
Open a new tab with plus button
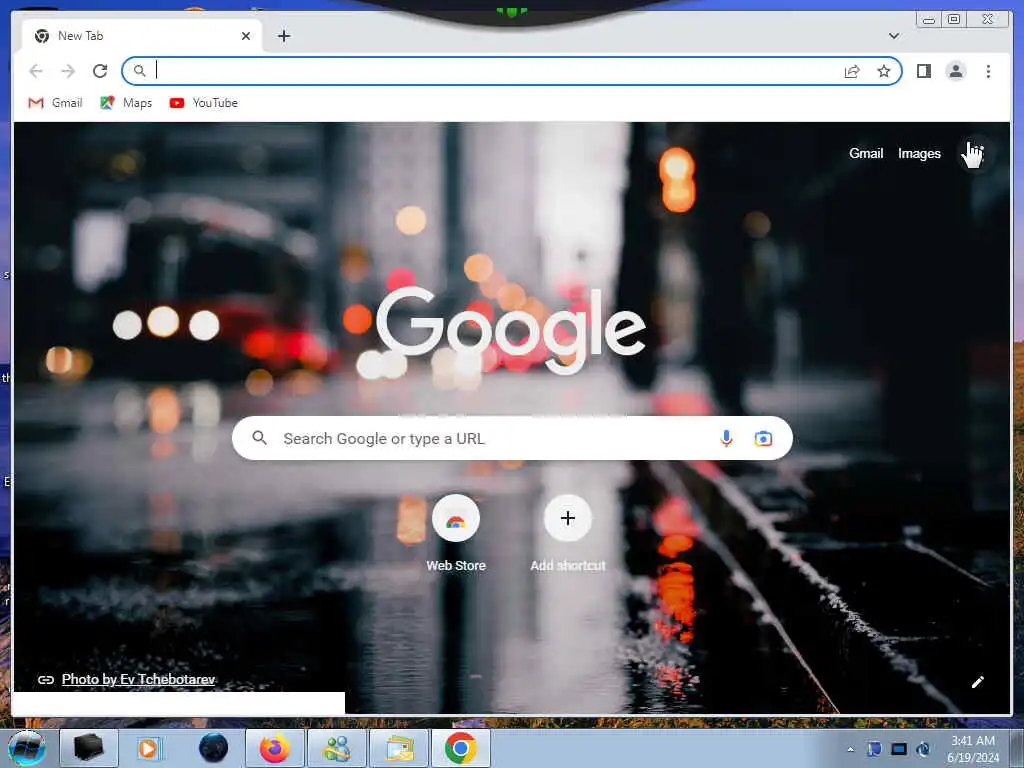click(283, 36)
